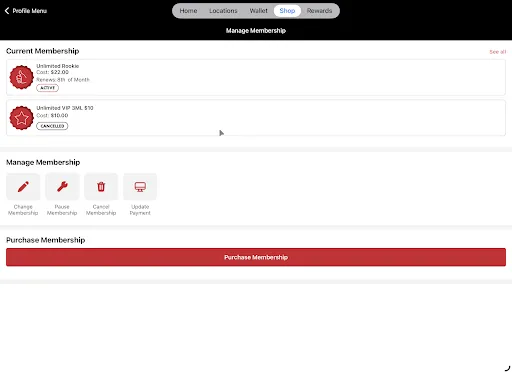Click the CANCELLED status badge
The image size is (512, 373).
pyautogui.click(x=52, y=126)
